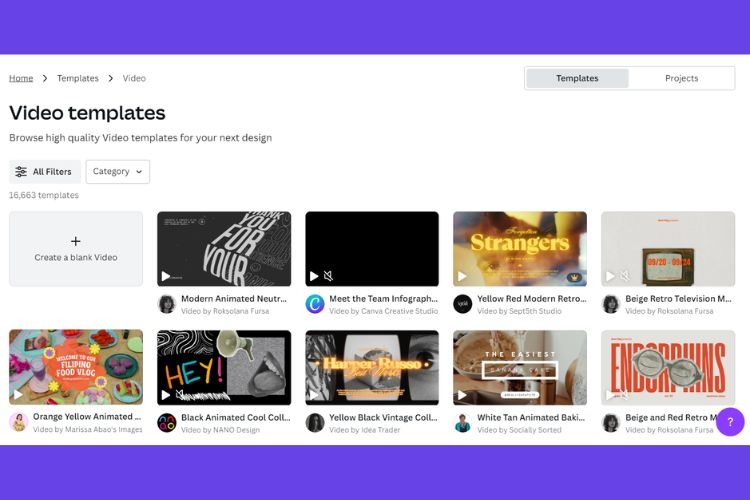Open the All Filters panel
Image resolution: width=750 pixels, height=500 pixels.
coord(45,172)
